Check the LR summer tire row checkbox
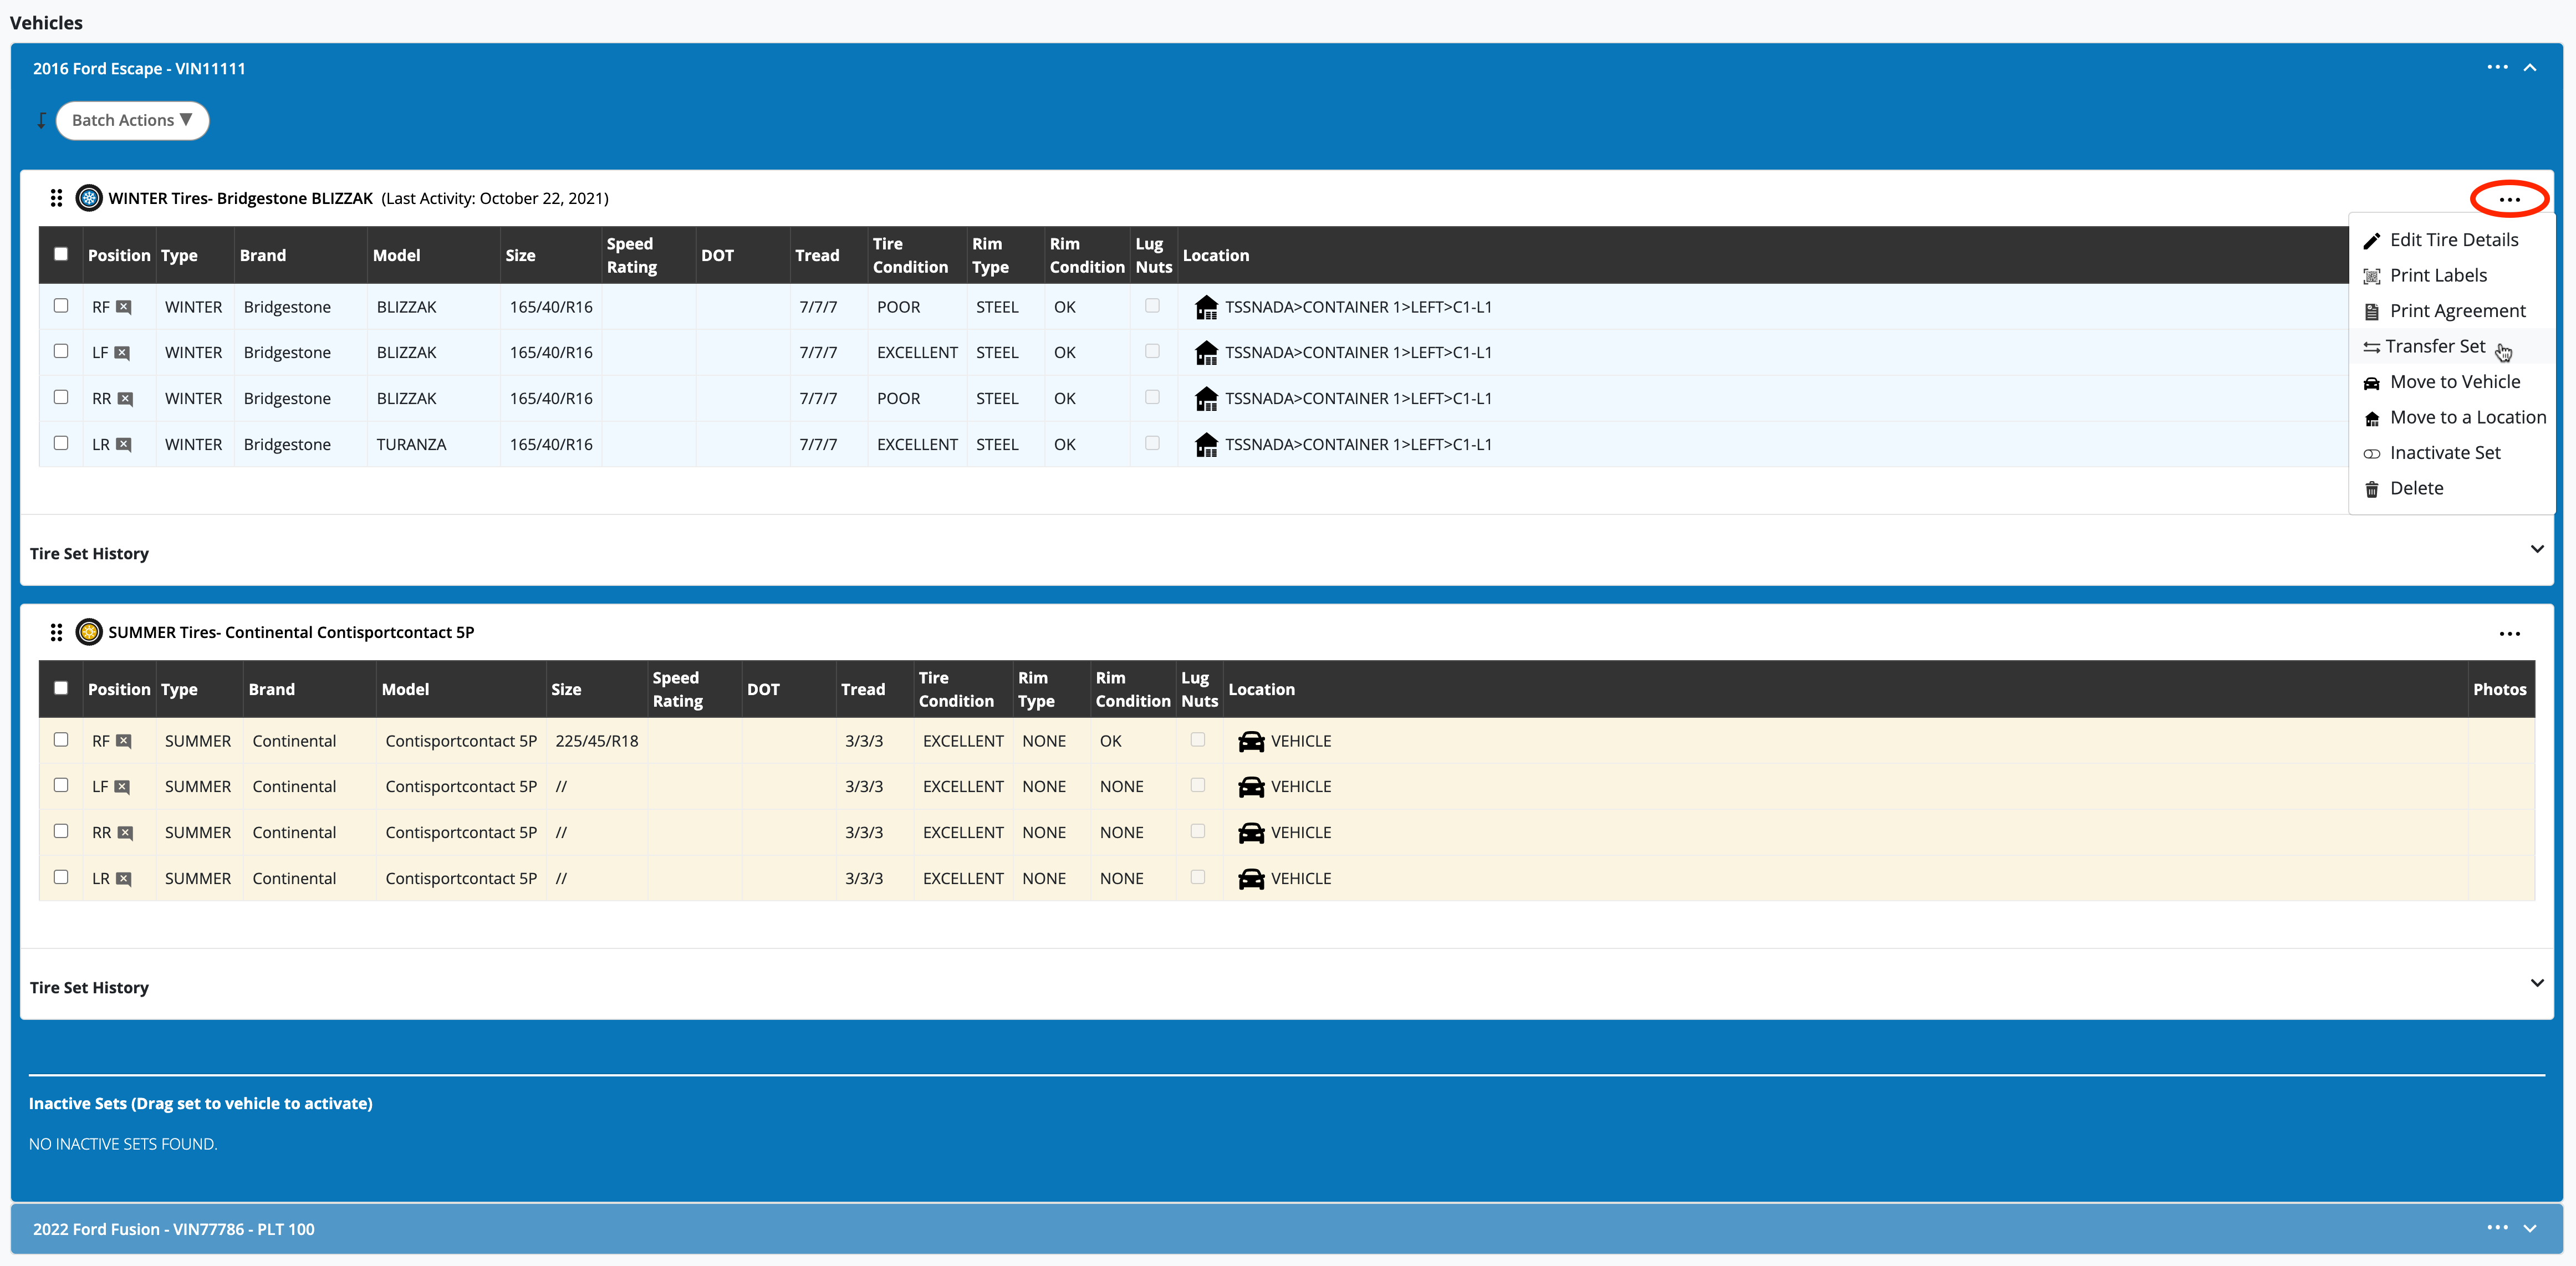Viewport: 2576px width, 1266px height. click(x=61, y=877)
